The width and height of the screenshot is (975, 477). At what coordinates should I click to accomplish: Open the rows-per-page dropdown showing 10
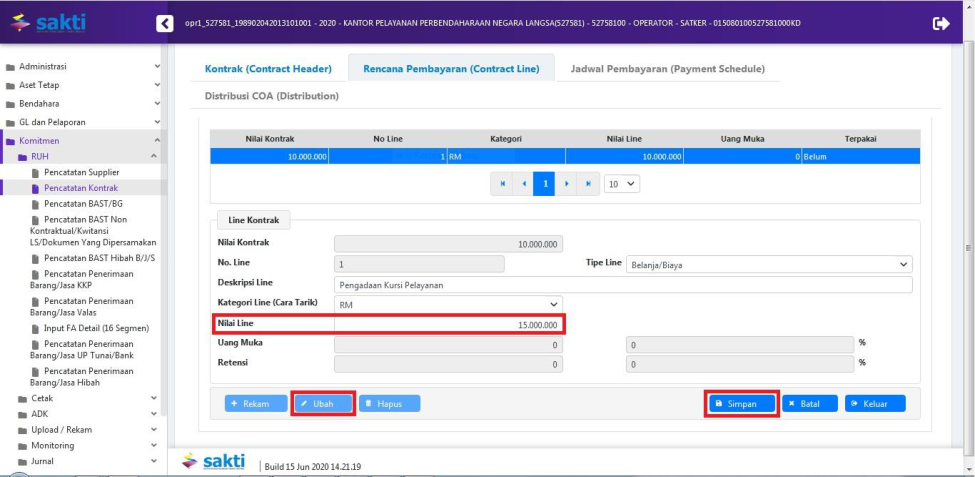point(621,184)
